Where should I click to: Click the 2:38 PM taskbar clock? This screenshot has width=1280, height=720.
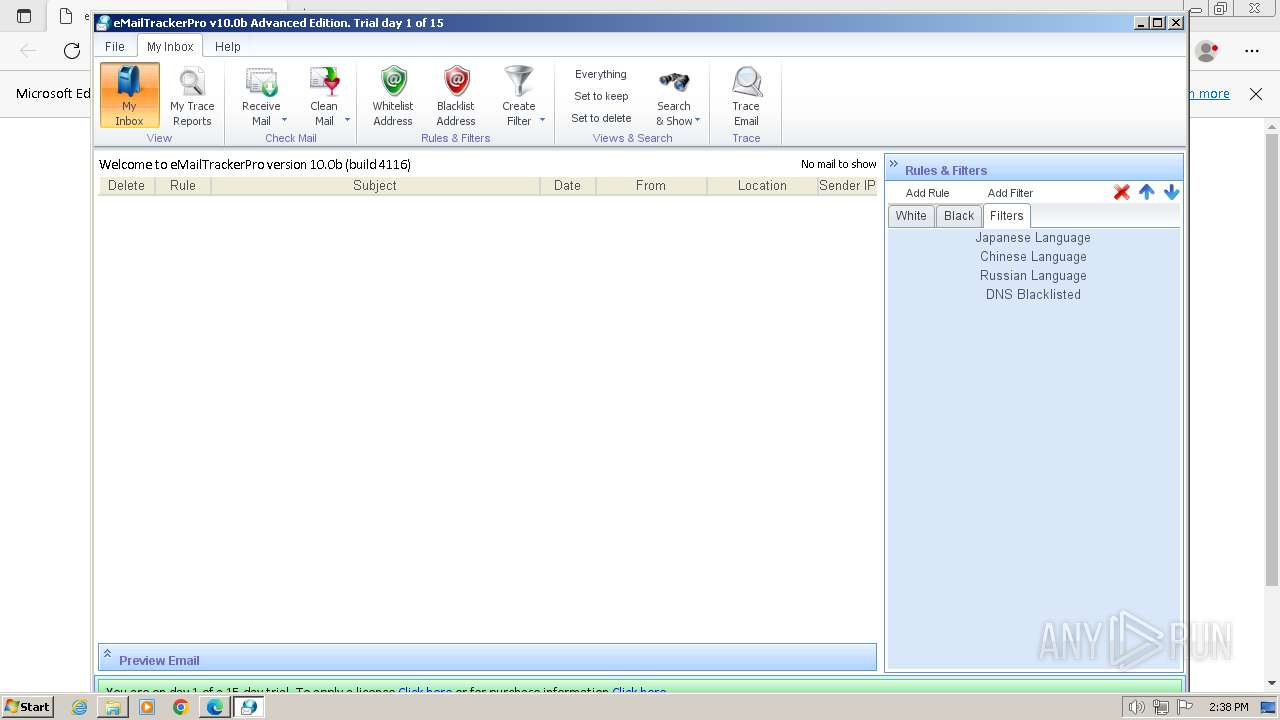click(x=1229, y=707)
